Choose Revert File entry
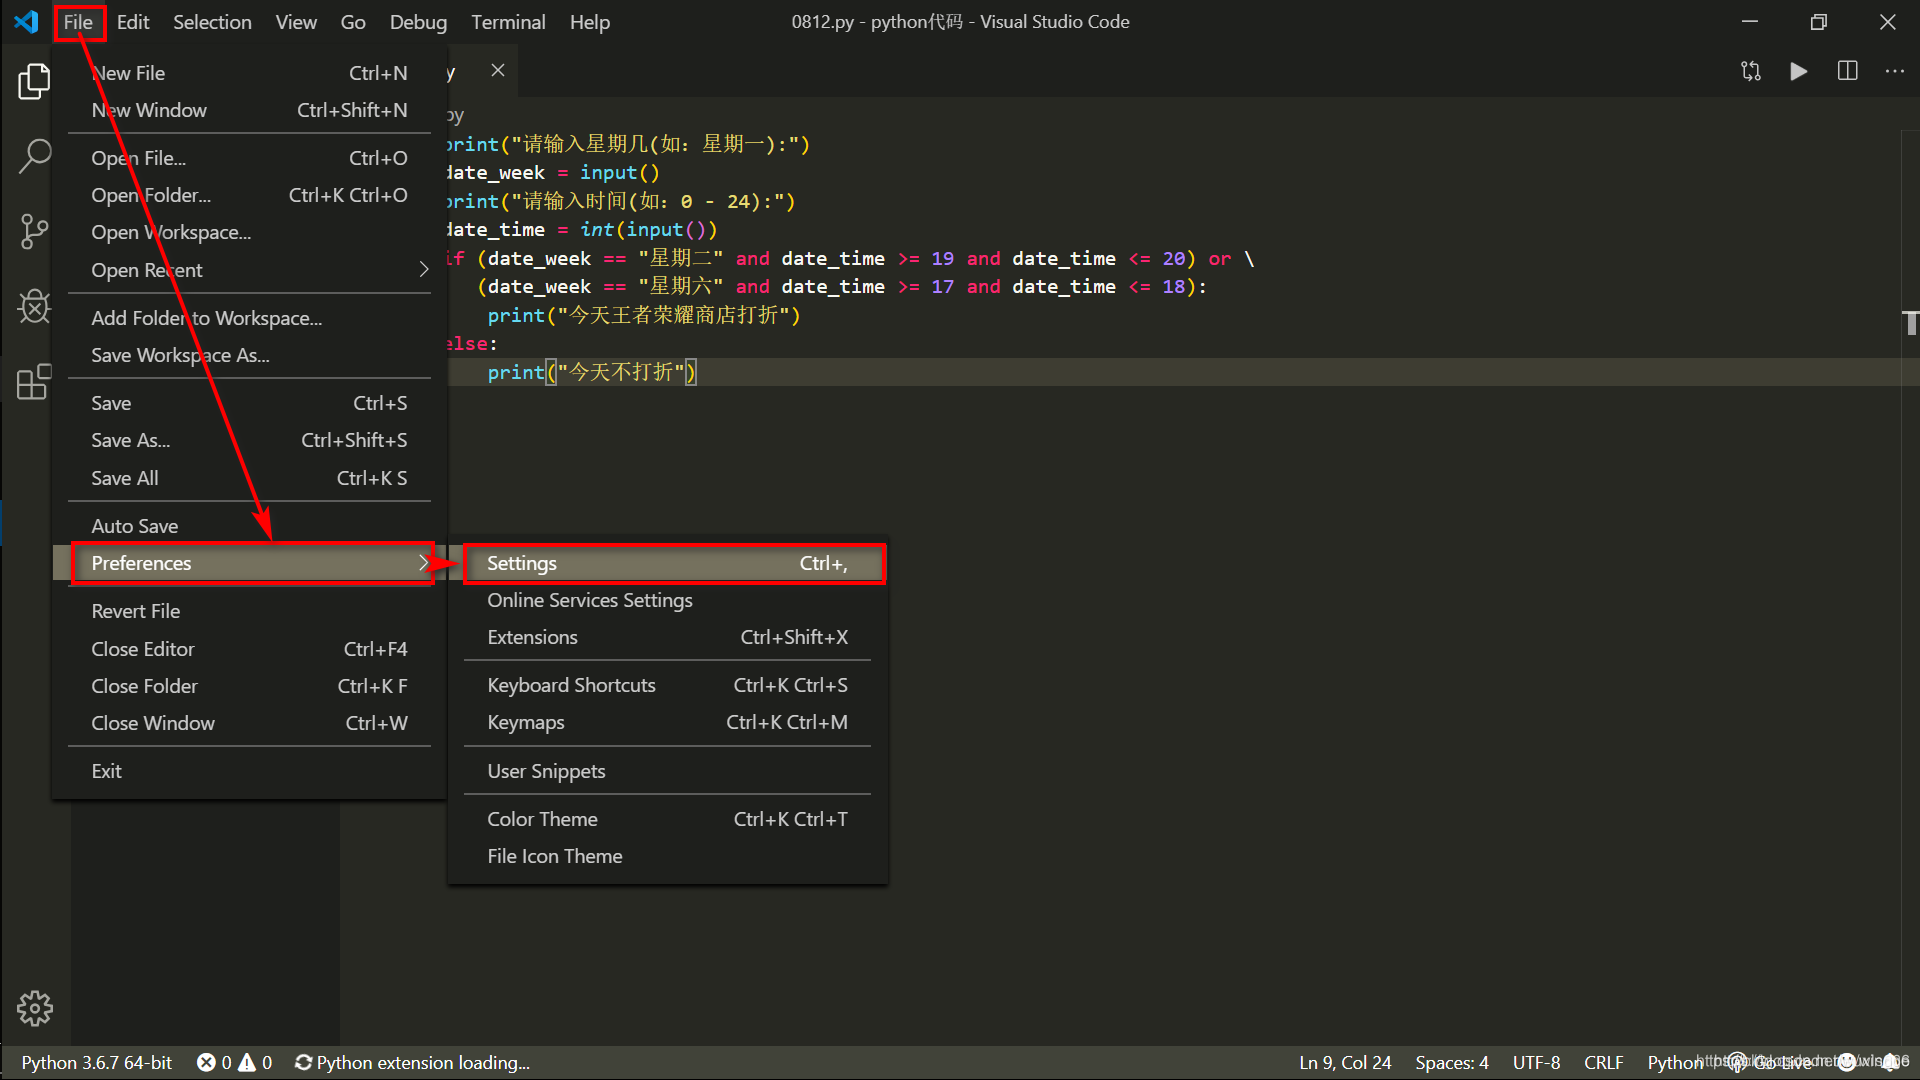The image size is (1920, 1080). point(249,611)
